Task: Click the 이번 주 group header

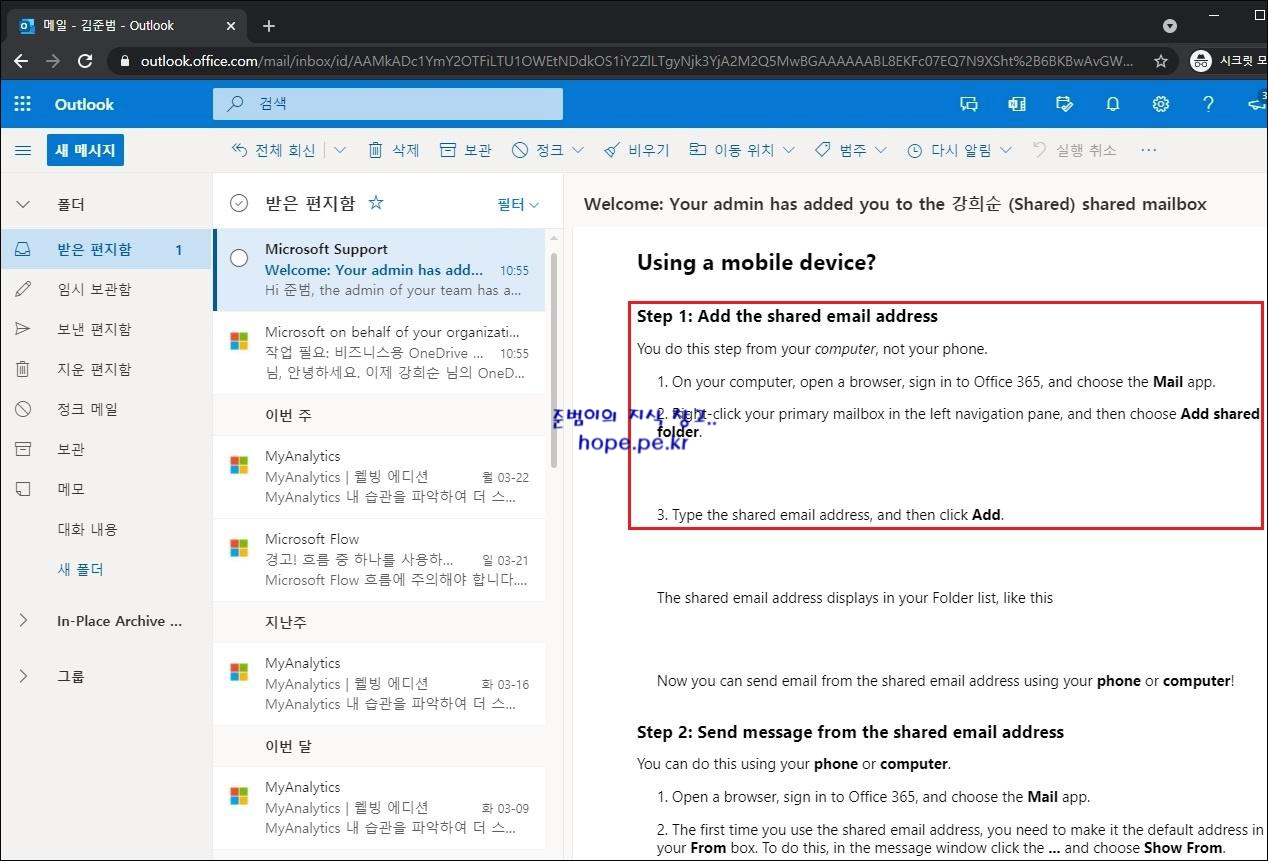Action: [380, 415]
